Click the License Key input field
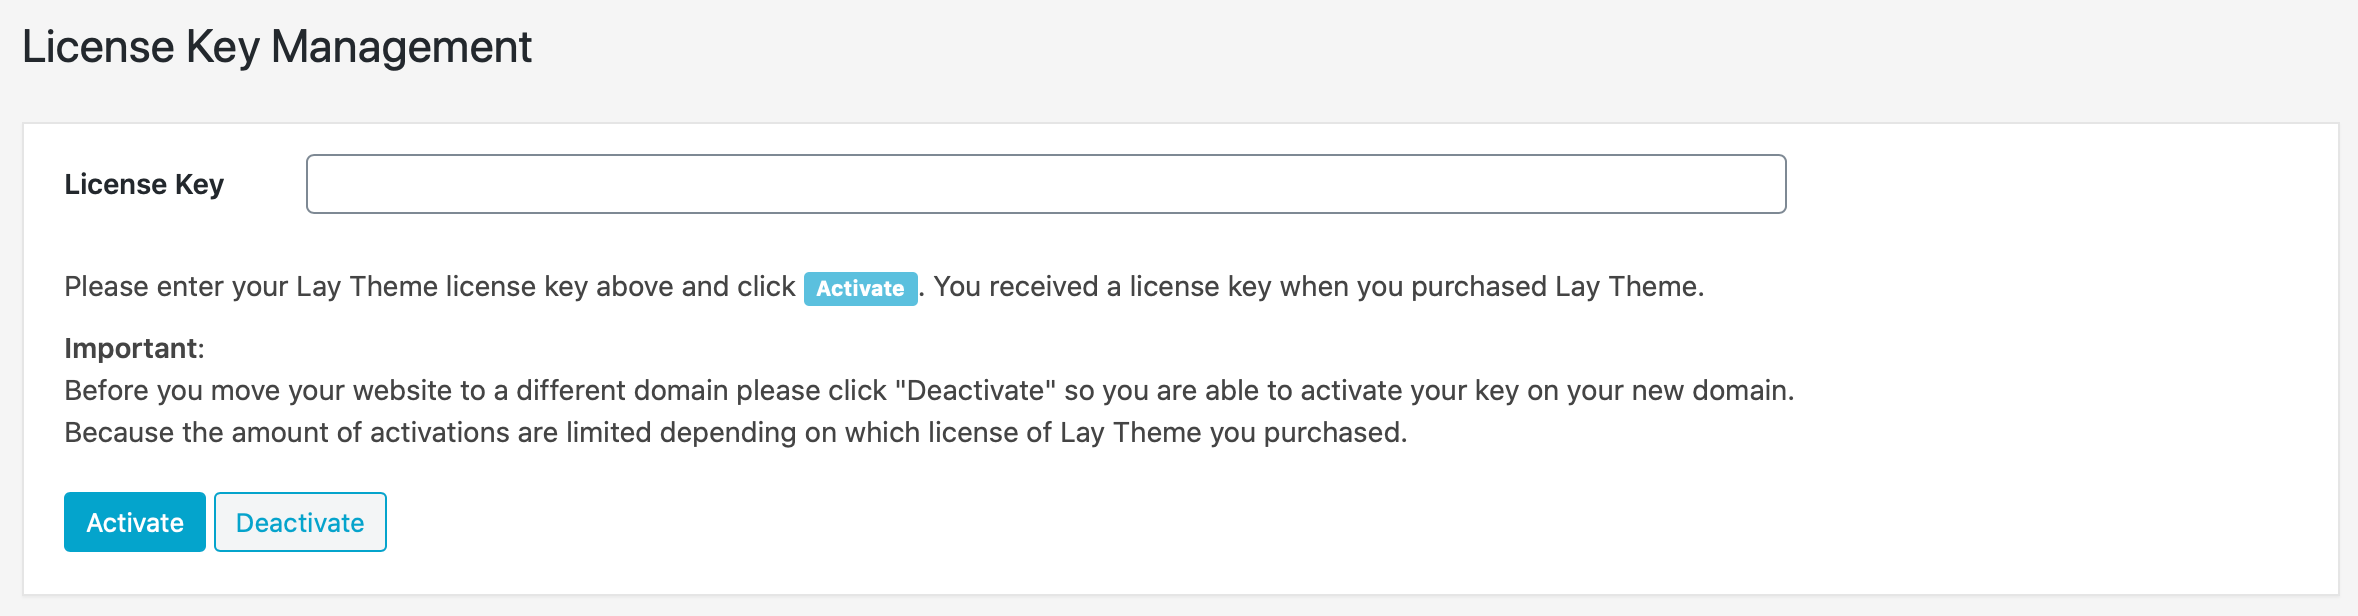This screenshot has width=2358, height=616. pos(1045,184)
